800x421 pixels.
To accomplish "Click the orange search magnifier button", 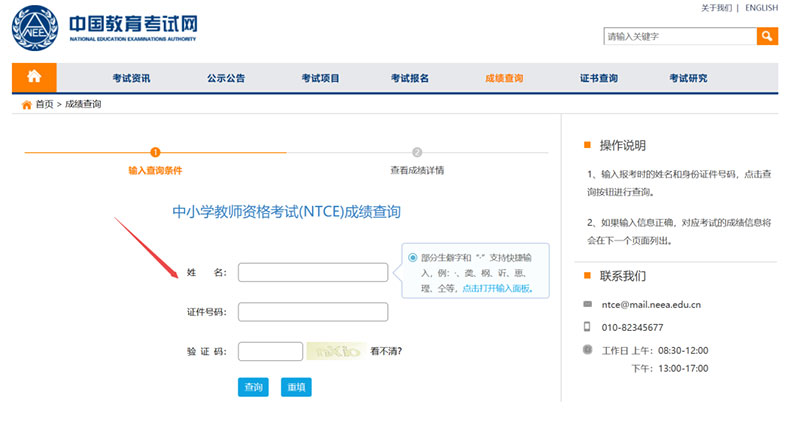I will 767,37.
